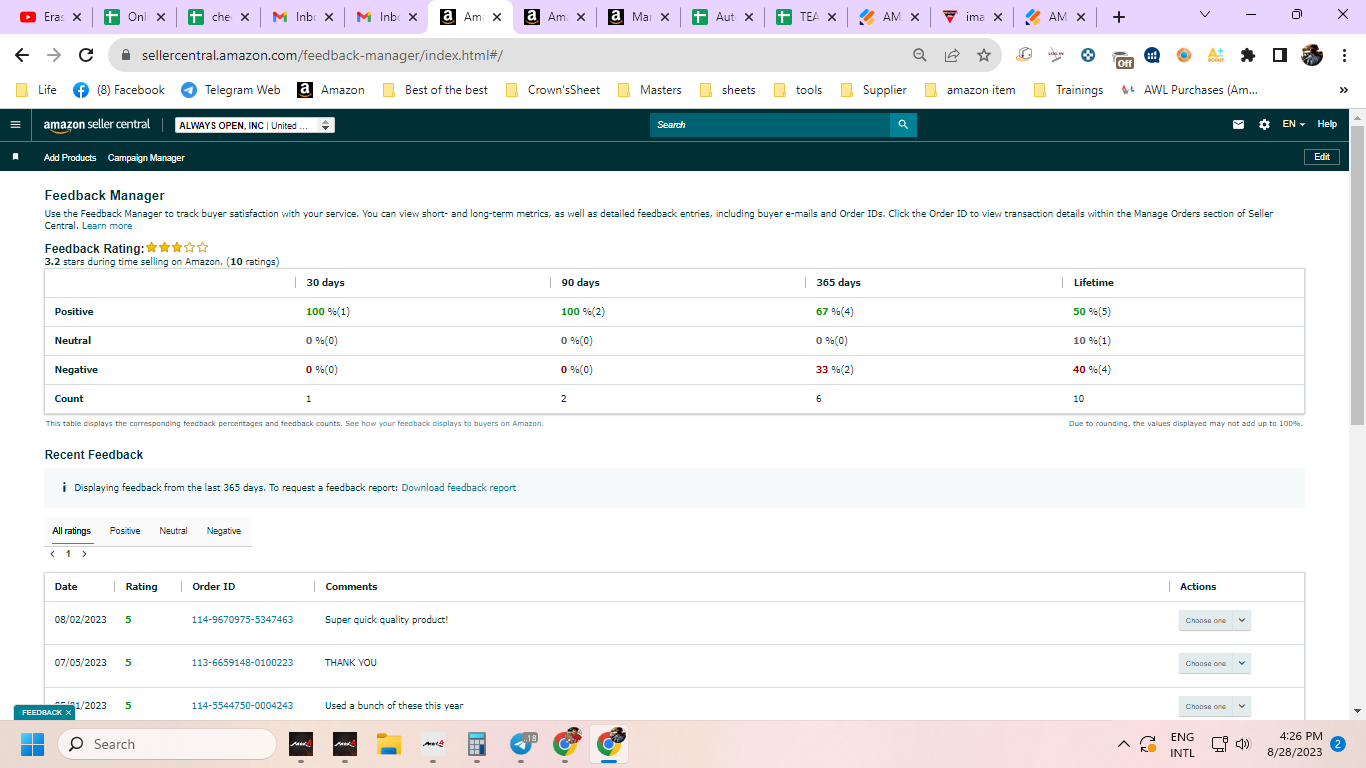Open the notification center badge
This screenshot has height=768, width=1366.
[x=1338, y=744]
